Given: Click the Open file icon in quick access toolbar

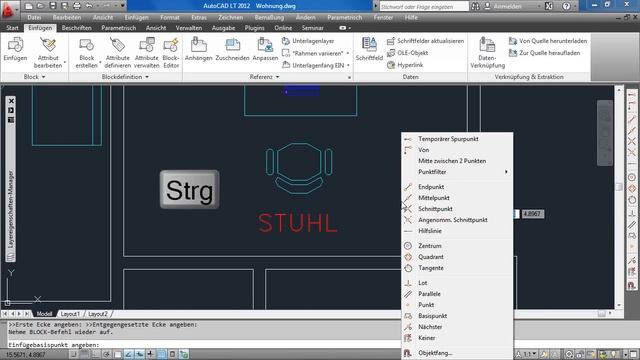Looking at the screenshot, I should 40,6.
